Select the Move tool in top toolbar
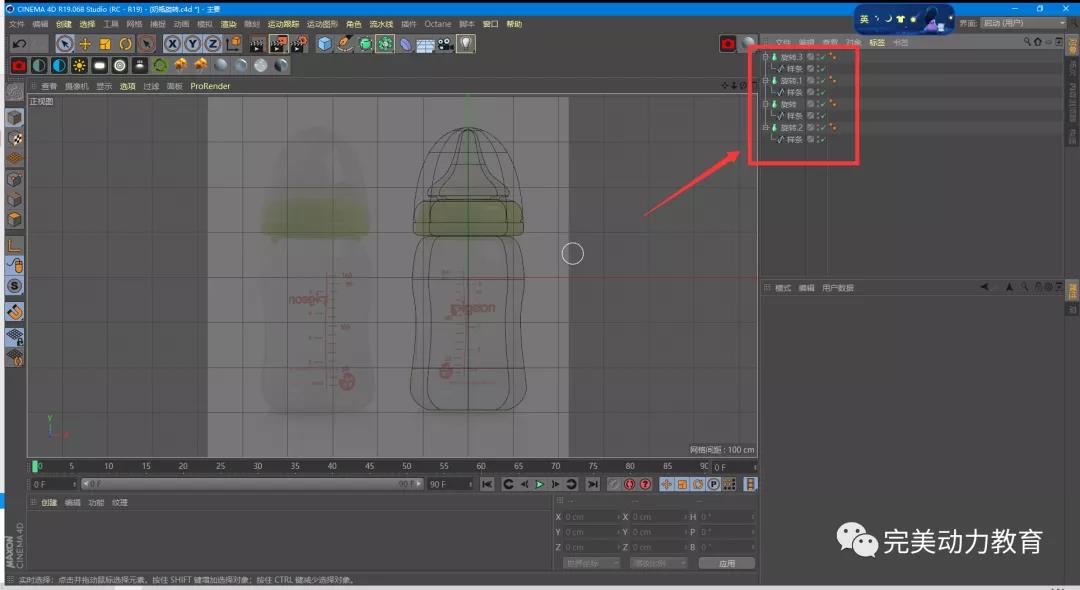The height and width of the screenshot is (590, 1080). point(85,43)
